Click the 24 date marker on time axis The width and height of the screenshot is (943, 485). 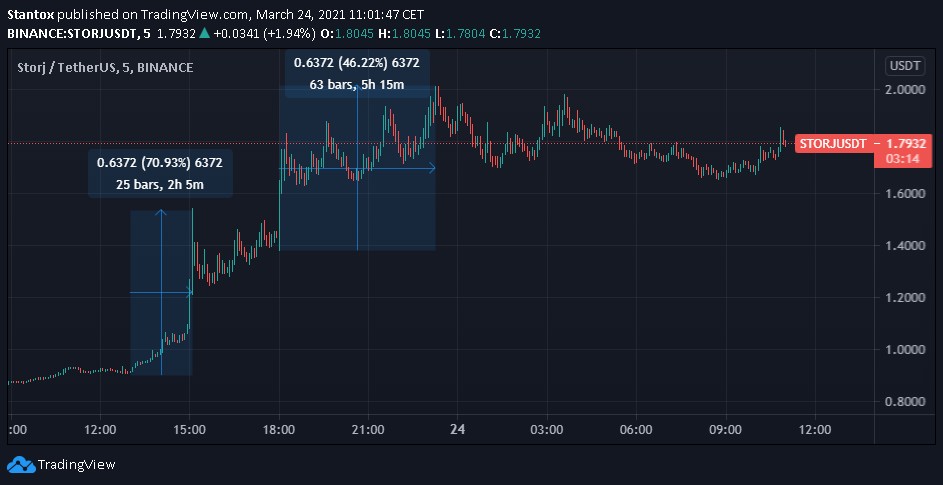[457, 430]
